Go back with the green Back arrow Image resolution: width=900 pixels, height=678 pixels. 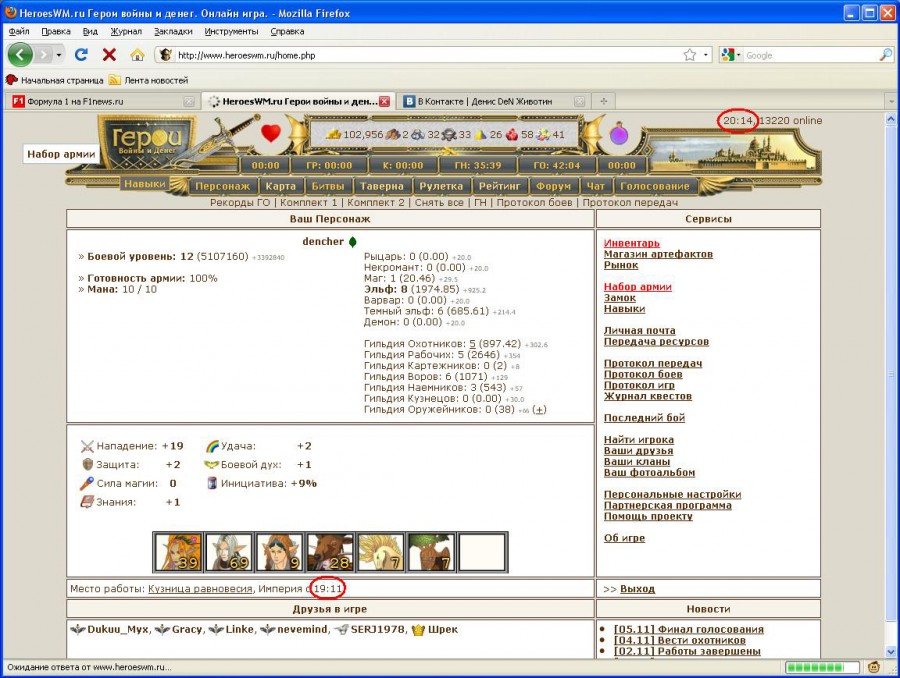pos(20,55)
